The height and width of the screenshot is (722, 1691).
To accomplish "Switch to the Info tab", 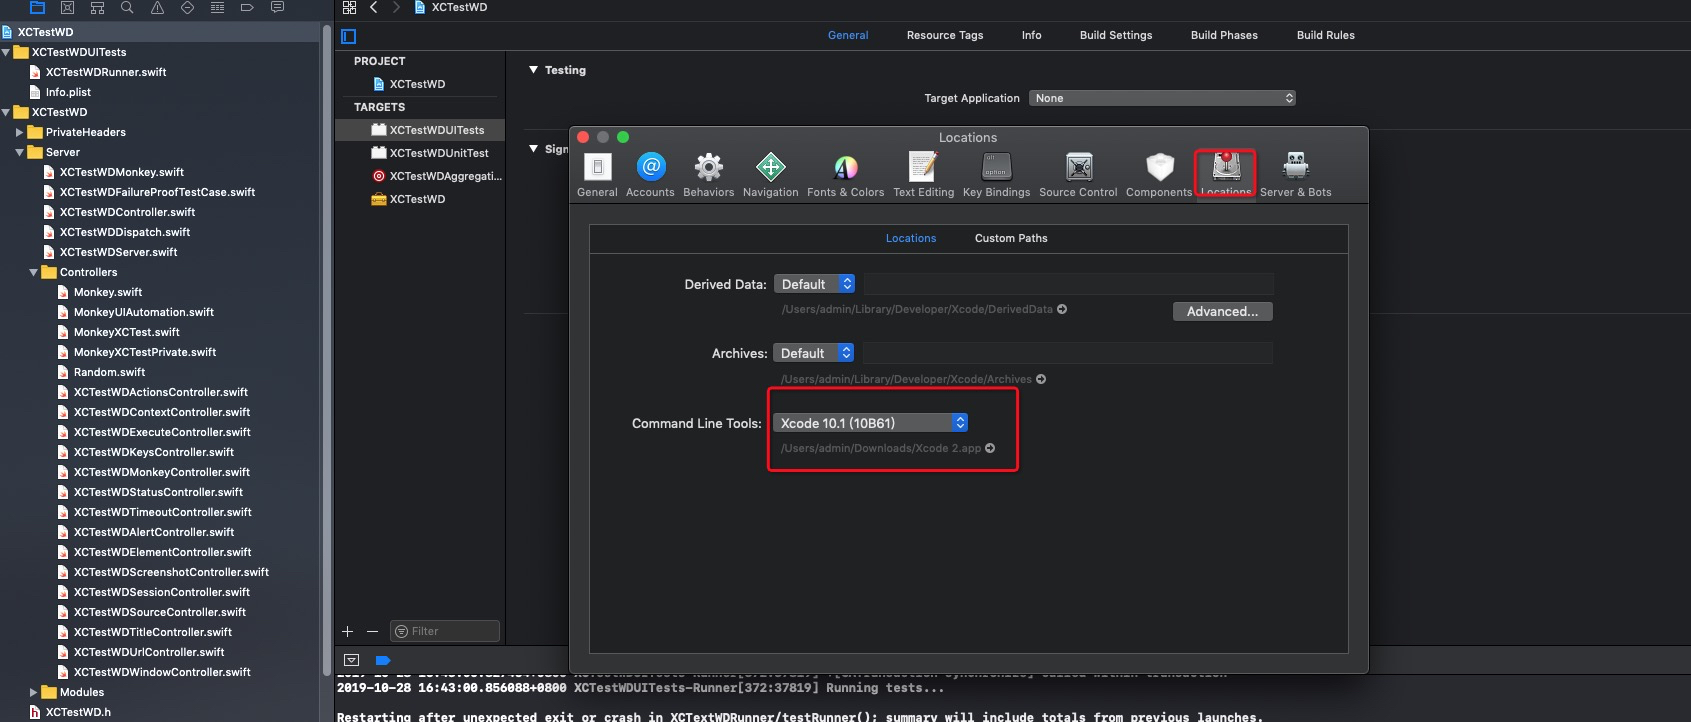I will (1032, 35).
